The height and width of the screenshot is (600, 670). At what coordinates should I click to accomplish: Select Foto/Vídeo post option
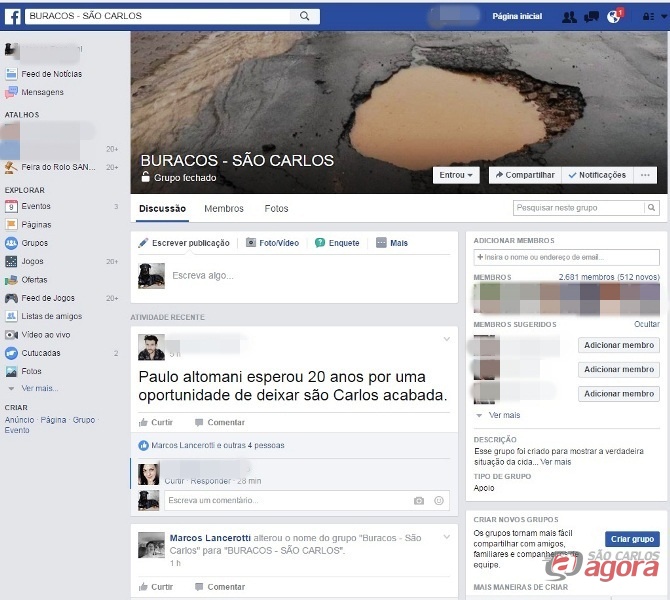[273, 243]
